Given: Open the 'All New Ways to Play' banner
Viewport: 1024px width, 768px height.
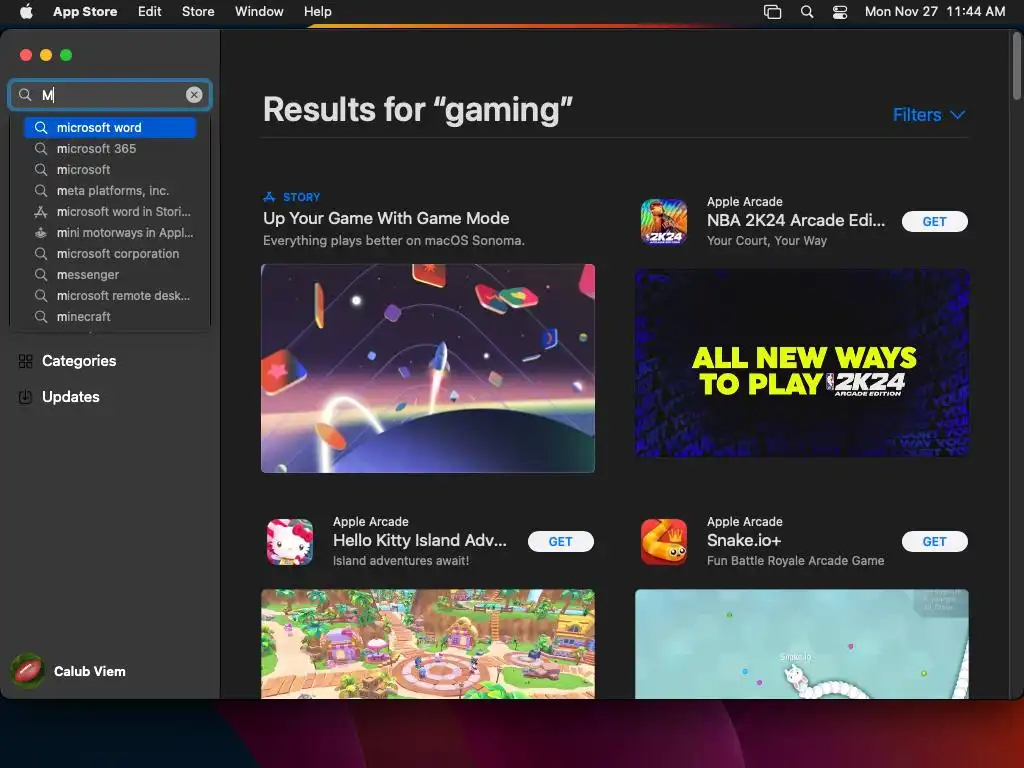Looking at the screenshot, I should pyautogui.click(x=802, y=362).
